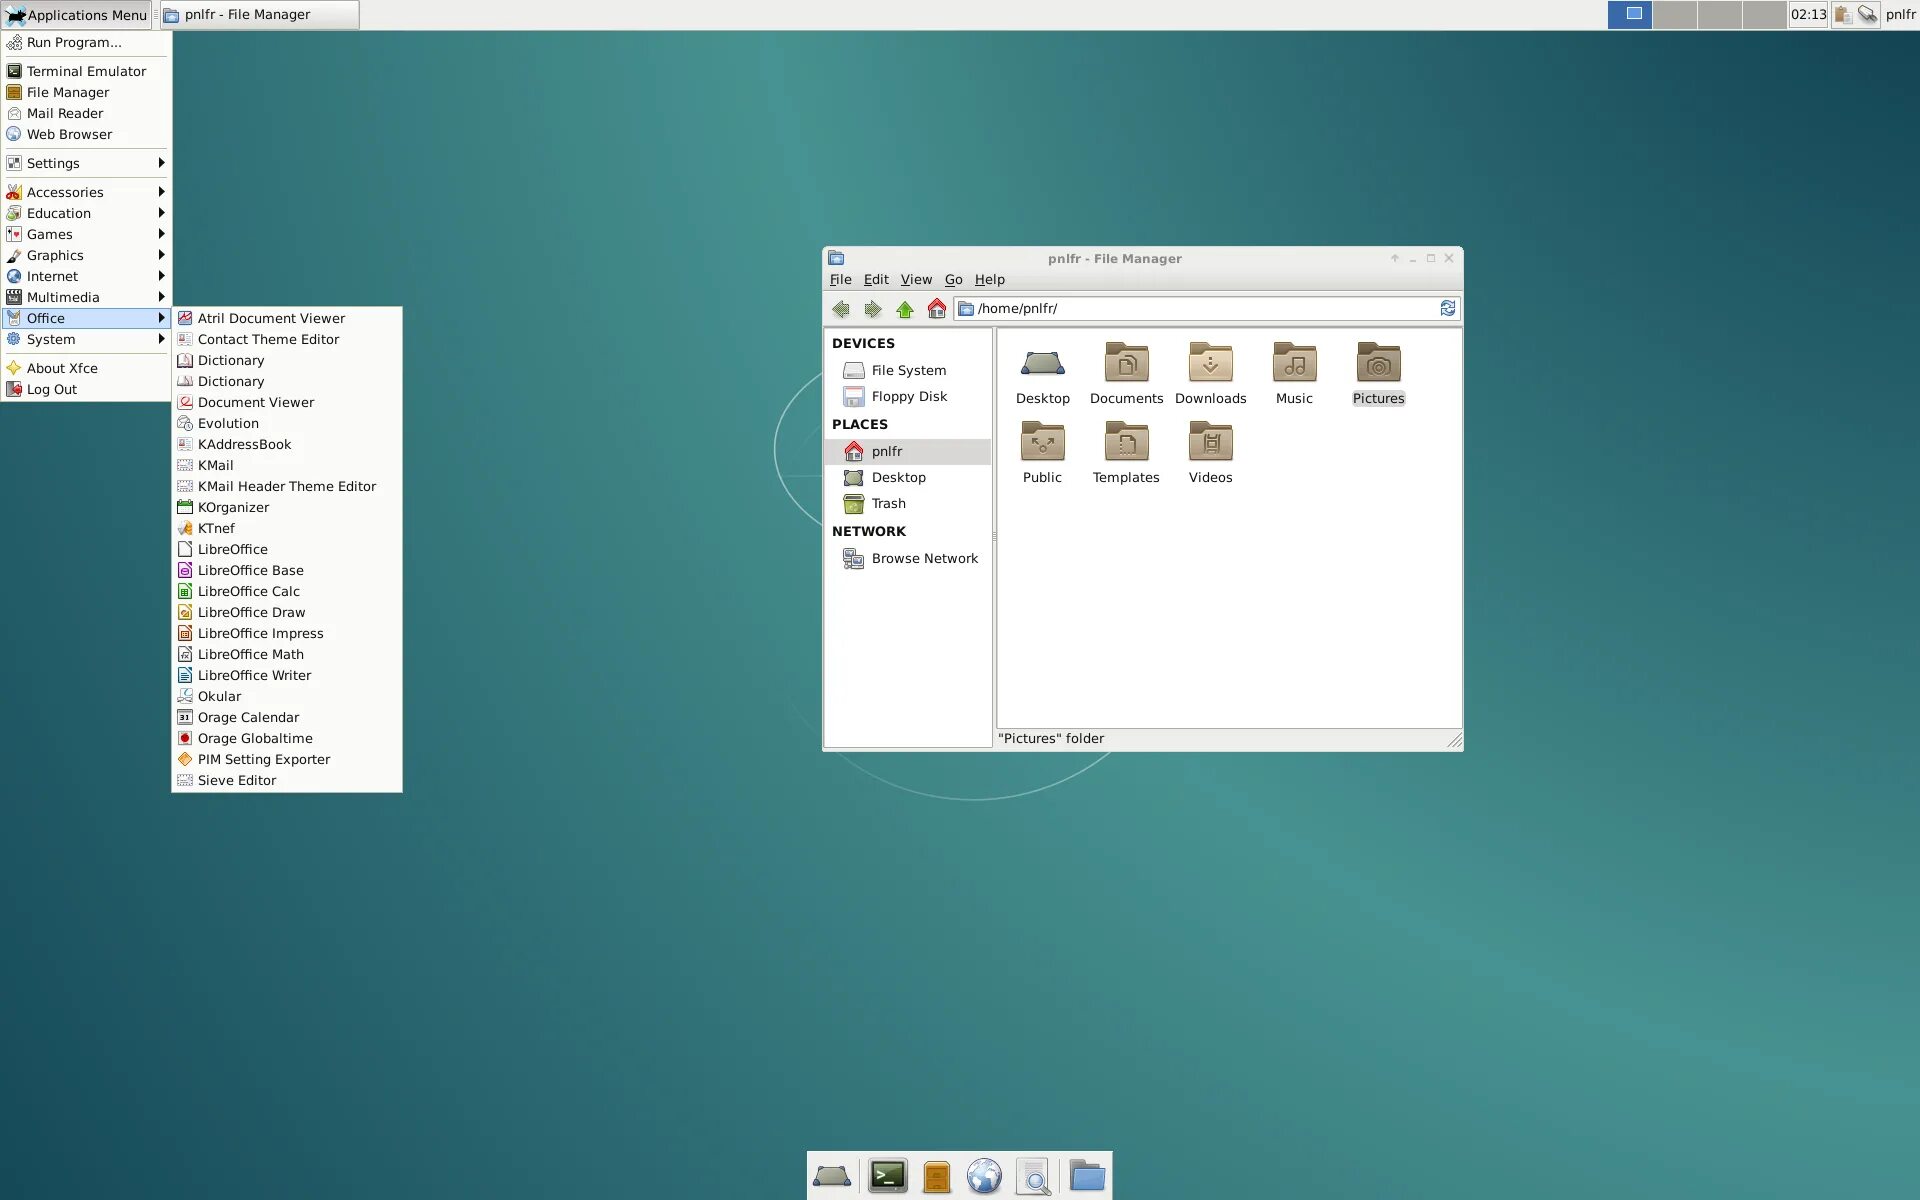This screenshot has height=1200, width=1920.
Task: Click the Home icon in file manager toolbar
Action: click(936, 309)
